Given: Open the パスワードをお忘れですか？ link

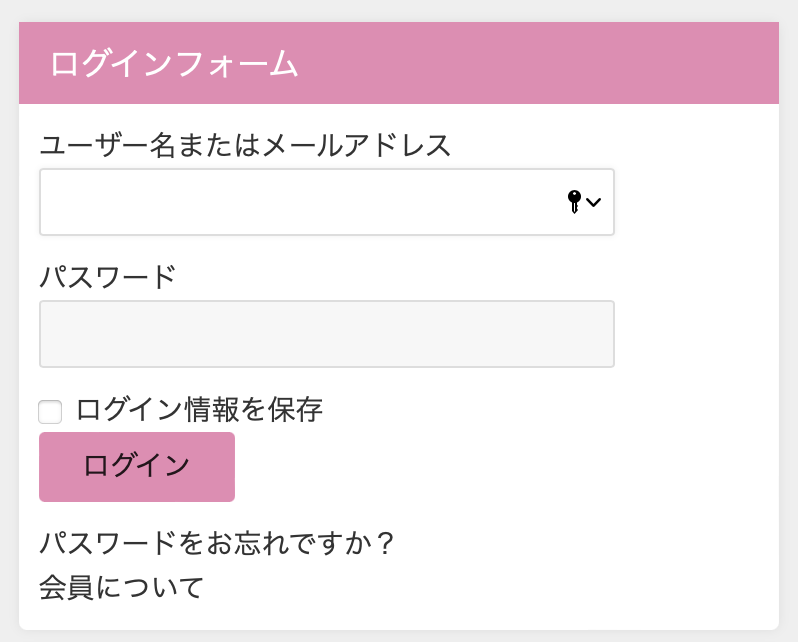Looking at the screenshot, I should tap(217, 543).
